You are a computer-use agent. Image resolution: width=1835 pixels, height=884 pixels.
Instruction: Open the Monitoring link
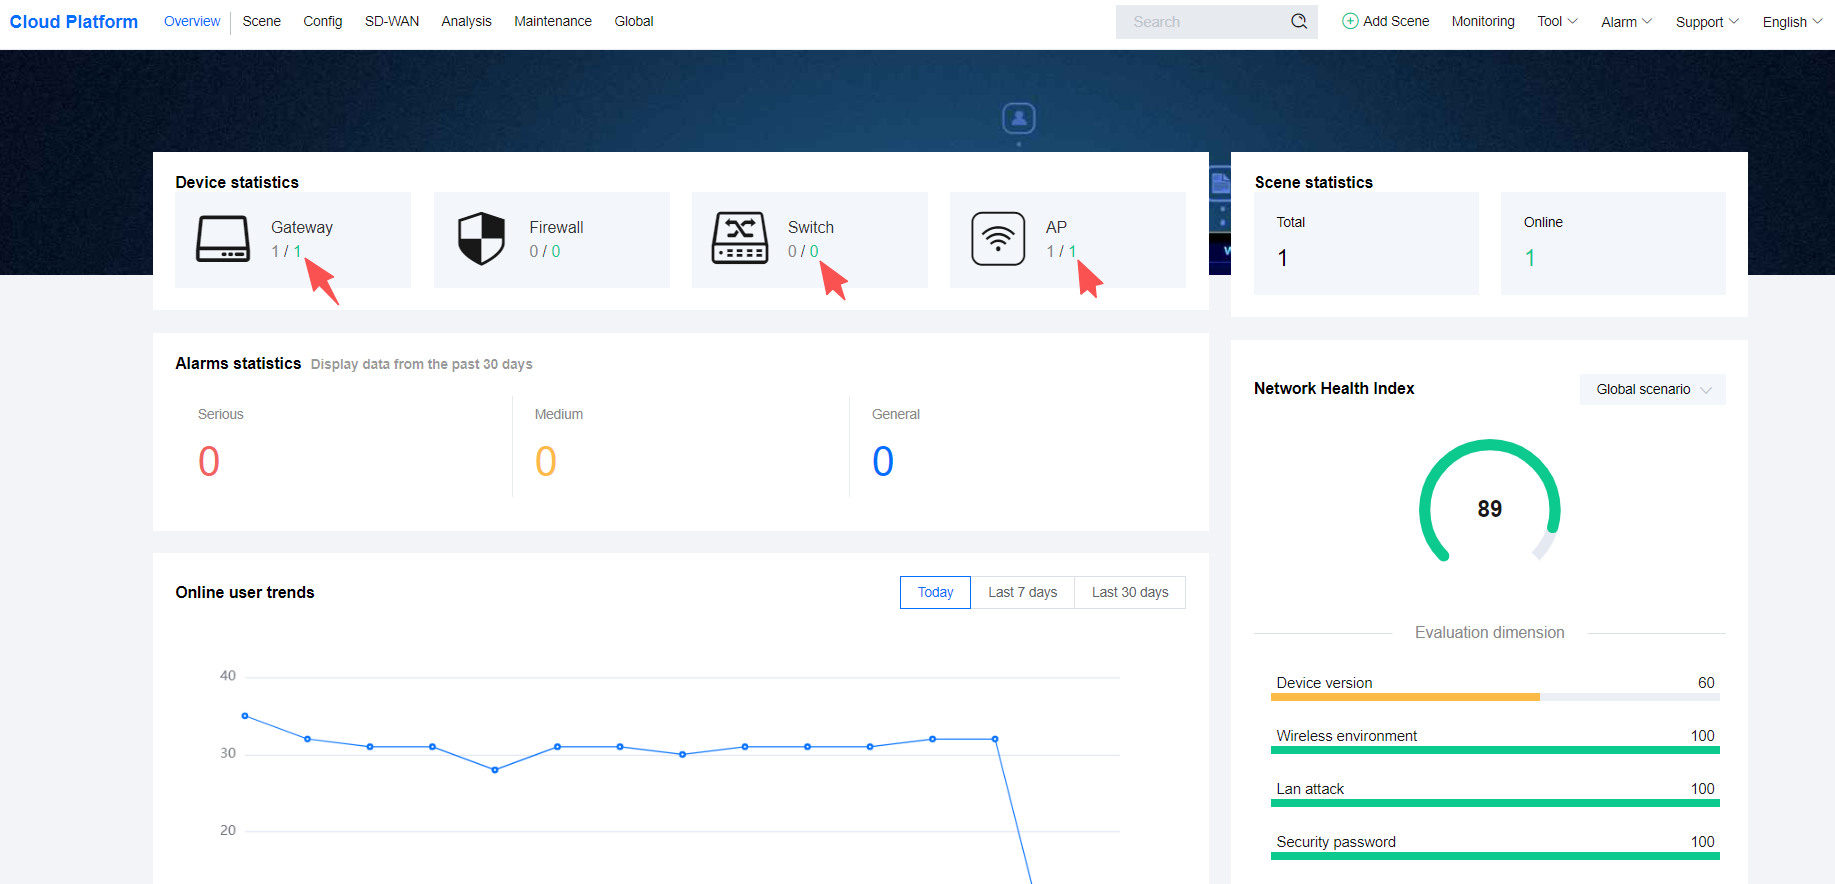click(1483, 21)
